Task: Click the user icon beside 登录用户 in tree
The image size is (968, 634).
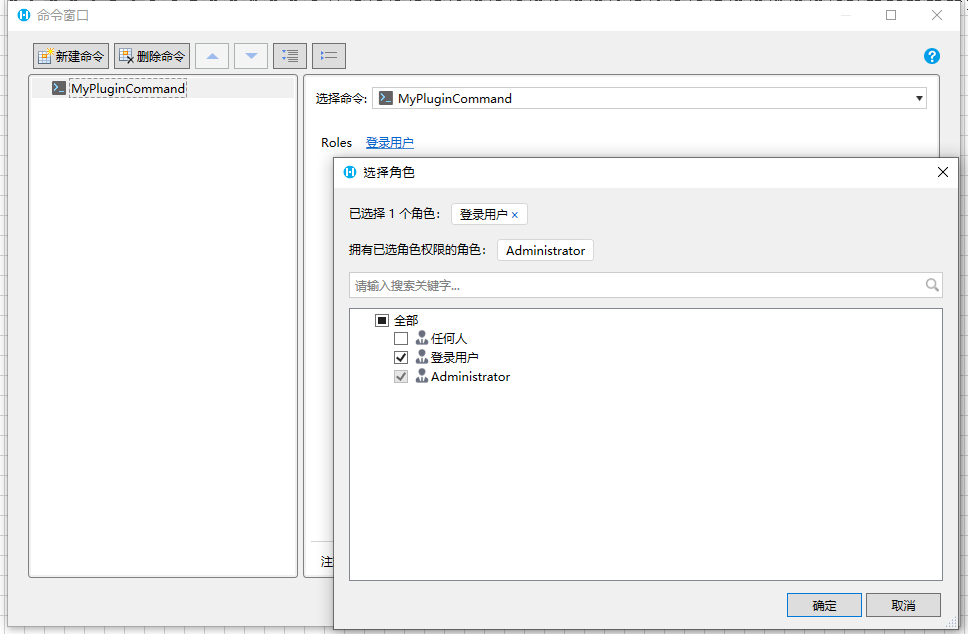Action: coord(422,357)
